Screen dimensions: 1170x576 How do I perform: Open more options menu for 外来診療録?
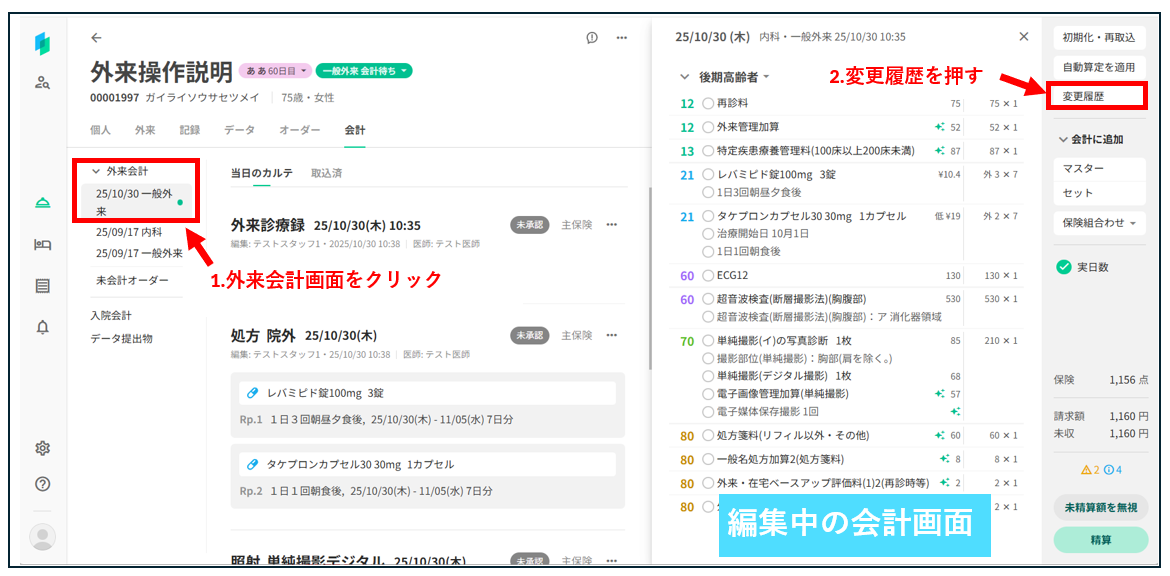click(x=613, y=224)
